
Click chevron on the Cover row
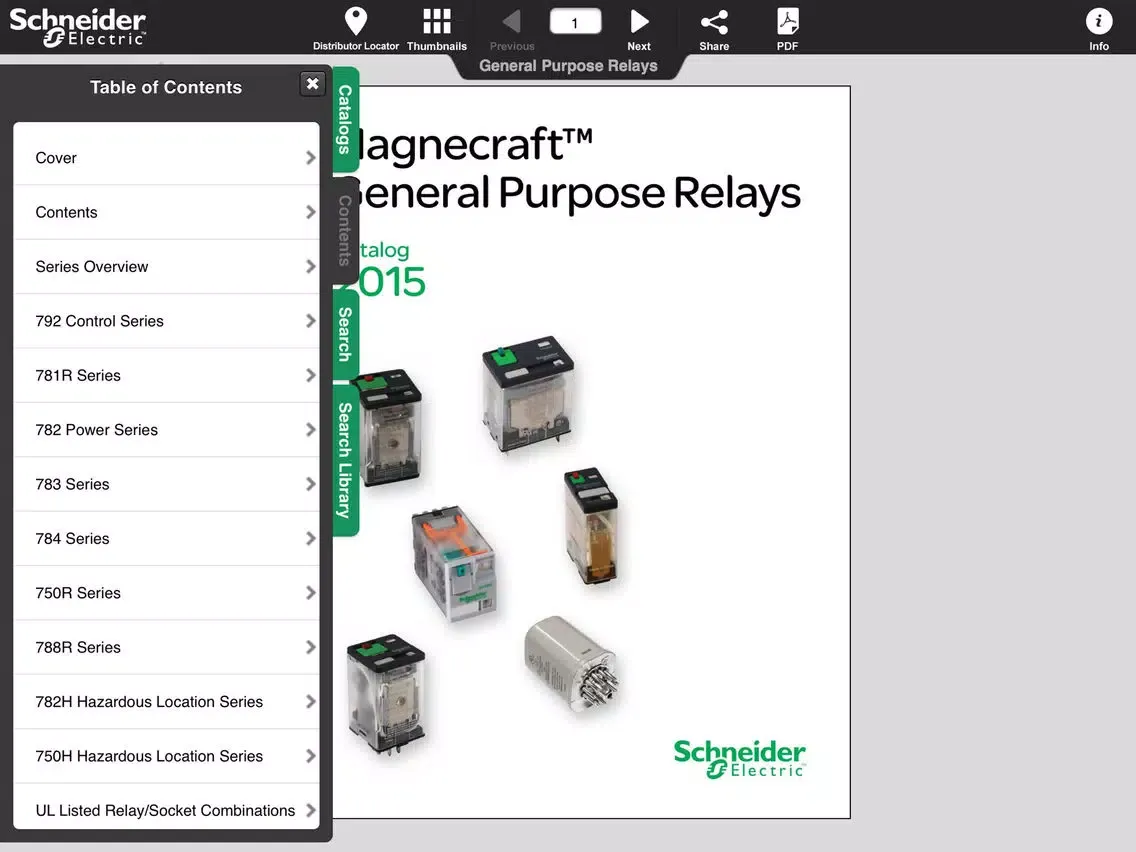[311, 158]
